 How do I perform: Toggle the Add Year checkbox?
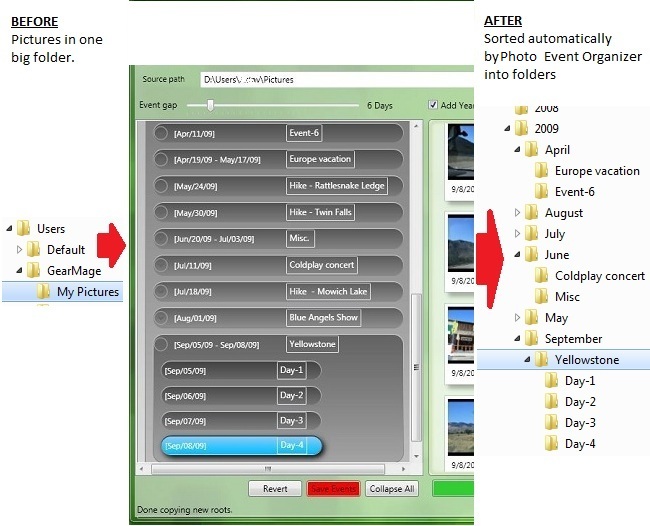click(433, 105)
